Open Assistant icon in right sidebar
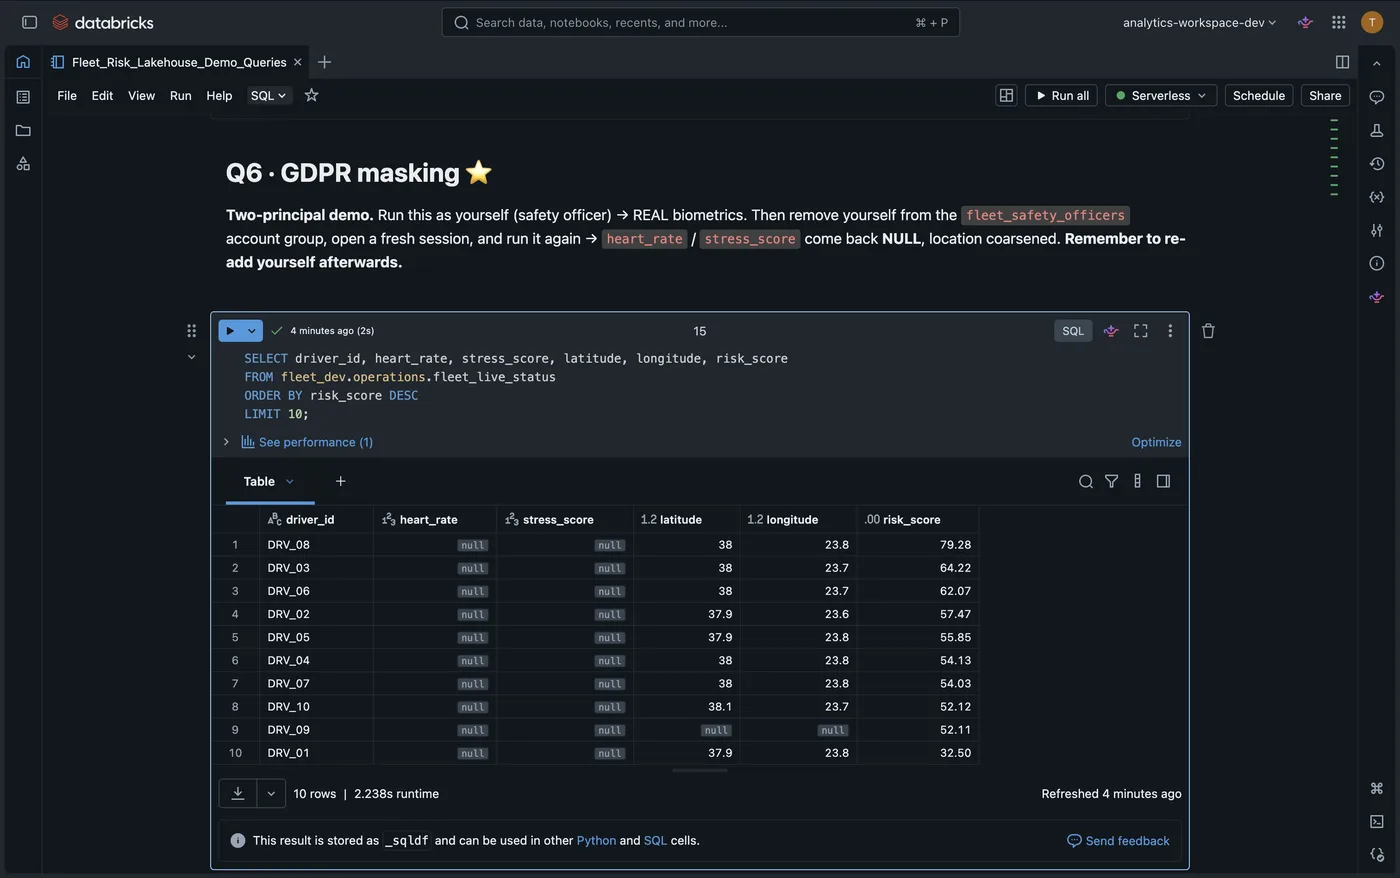The width and height of the screenshot is (1400, 878). (1377, 297)
